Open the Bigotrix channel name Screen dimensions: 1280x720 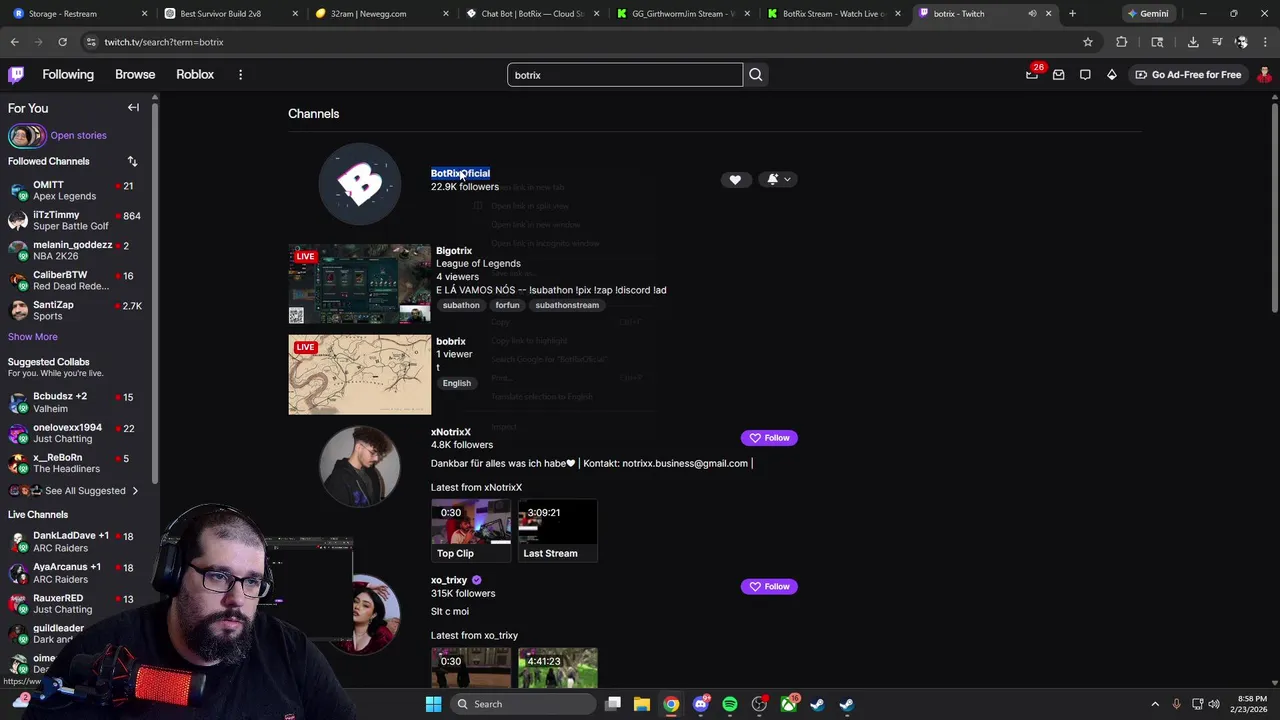(454, 251)
